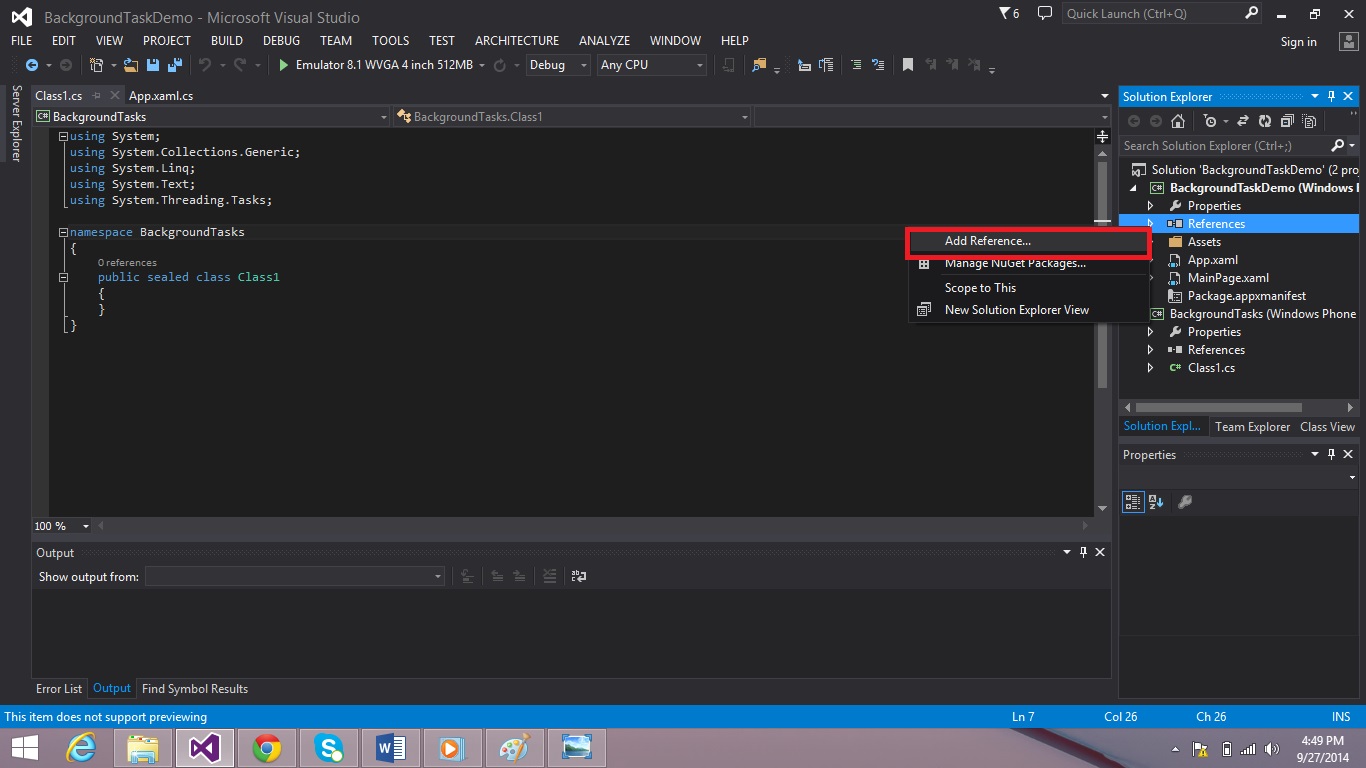
Task: Toggle the pin on the Class1.cs tab
Action: click(x=97, y=96)
